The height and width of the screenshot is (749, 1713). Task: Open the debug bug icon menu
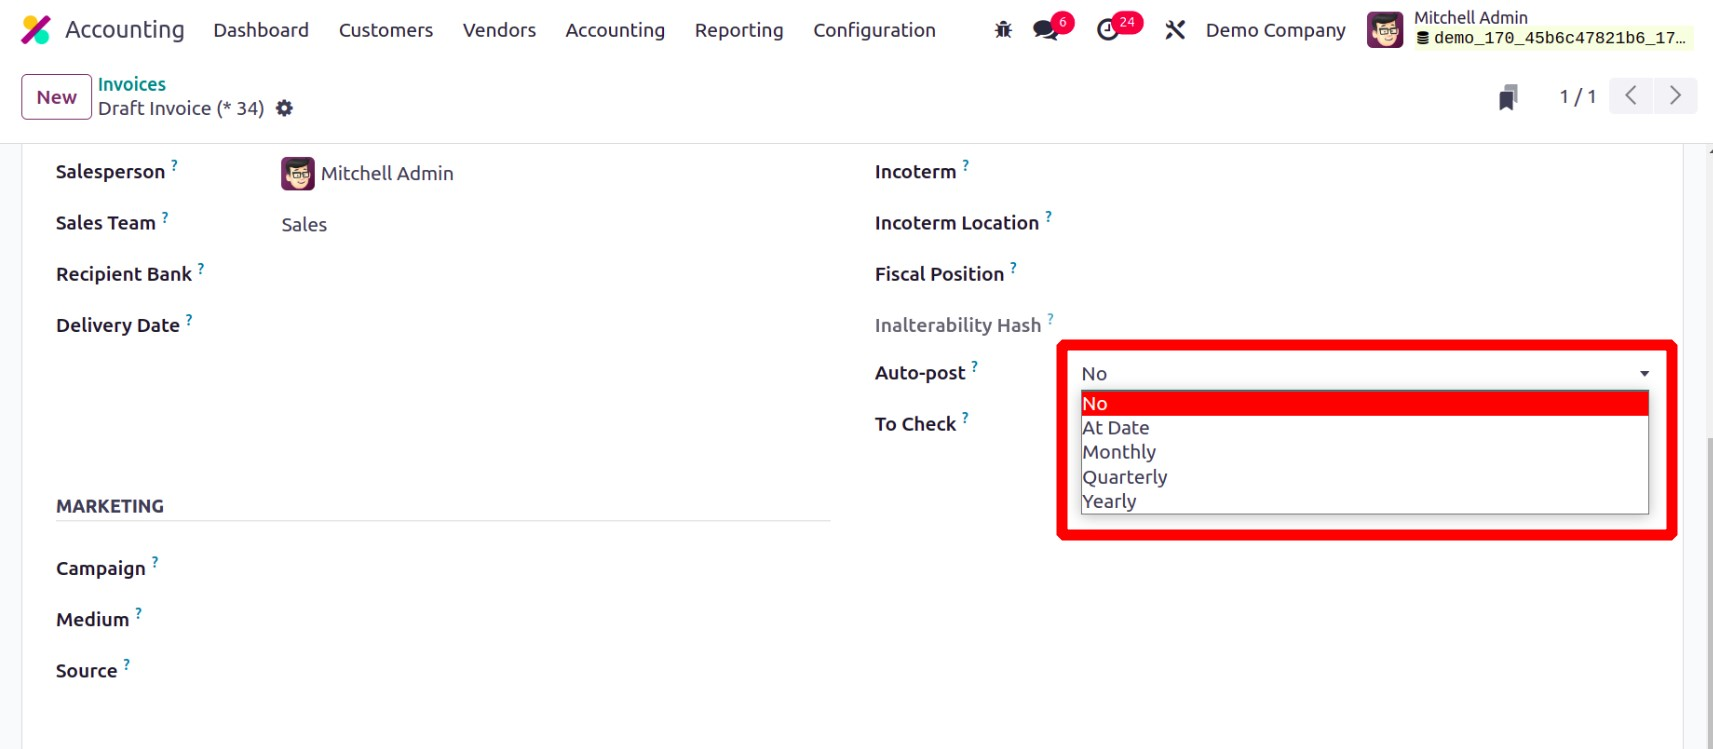[1003, 30]
